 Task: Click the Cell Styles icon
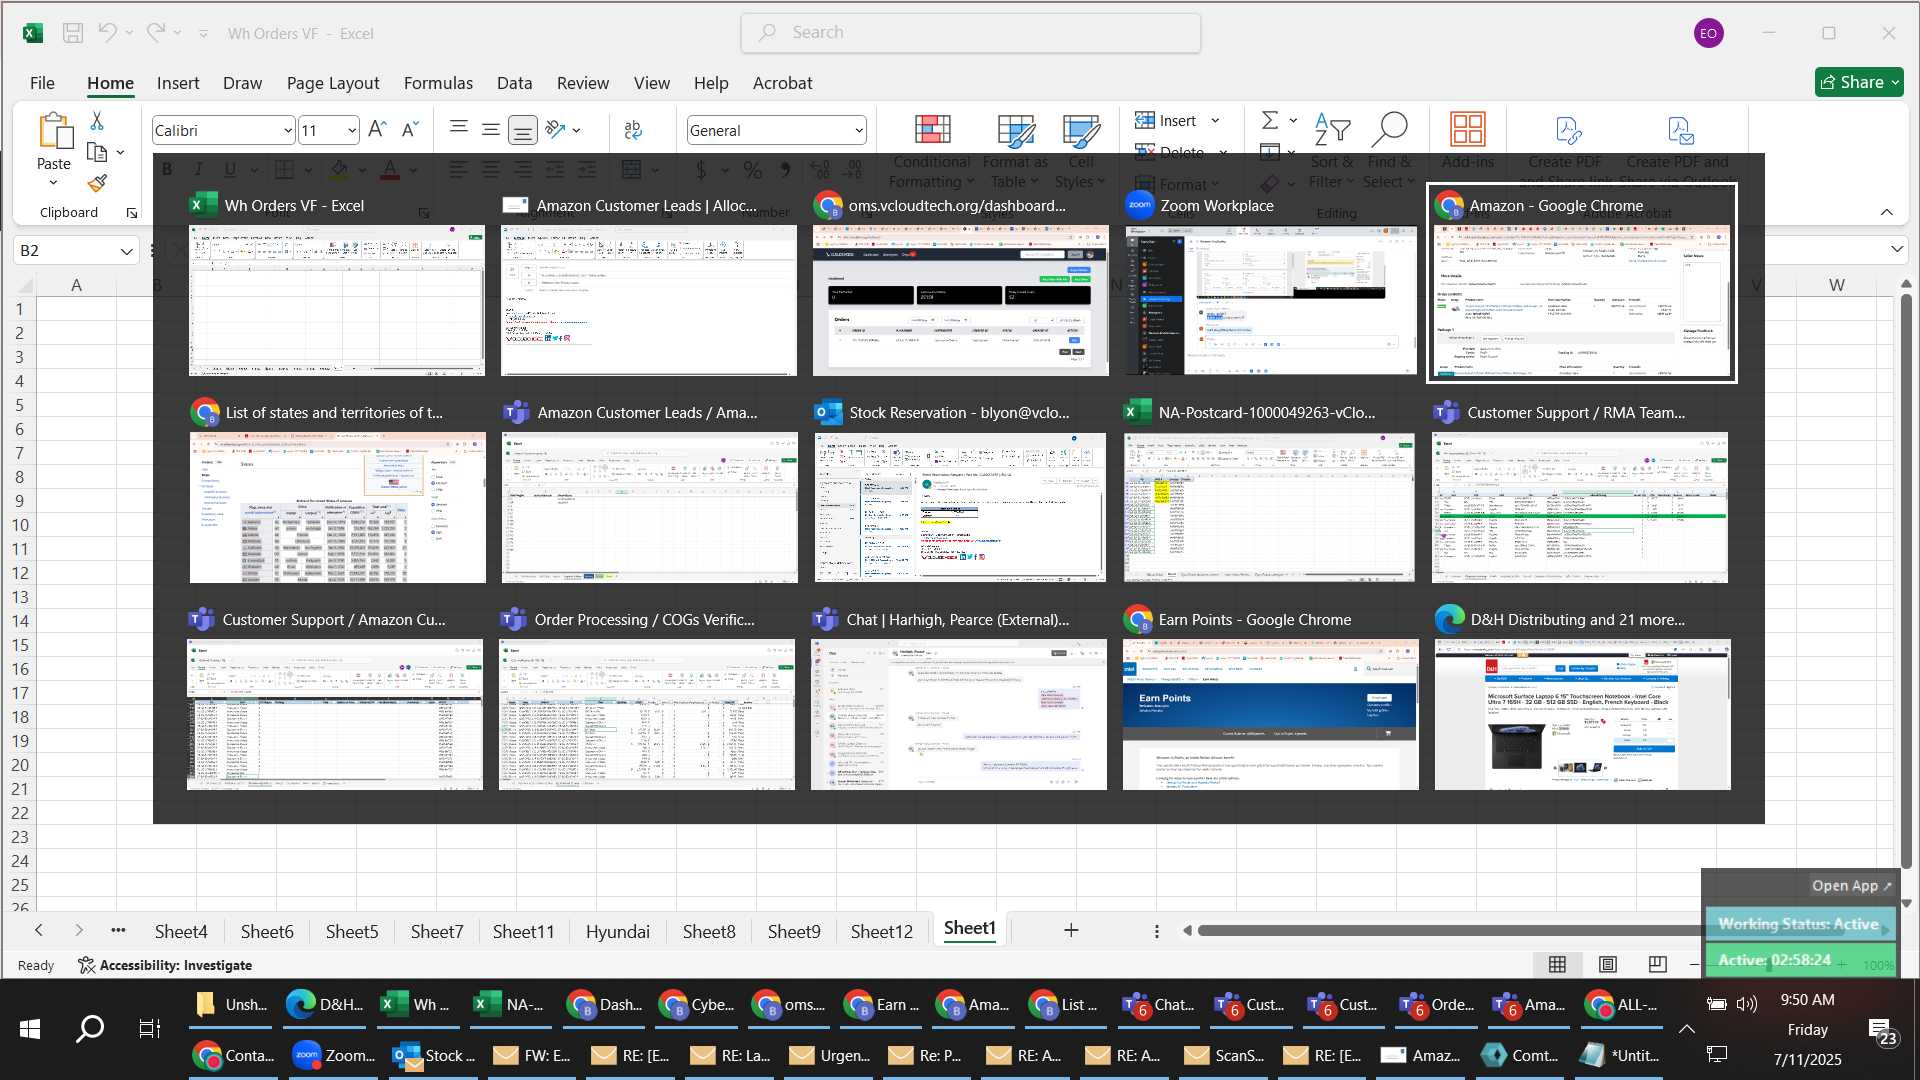(x=1081, y=130)
